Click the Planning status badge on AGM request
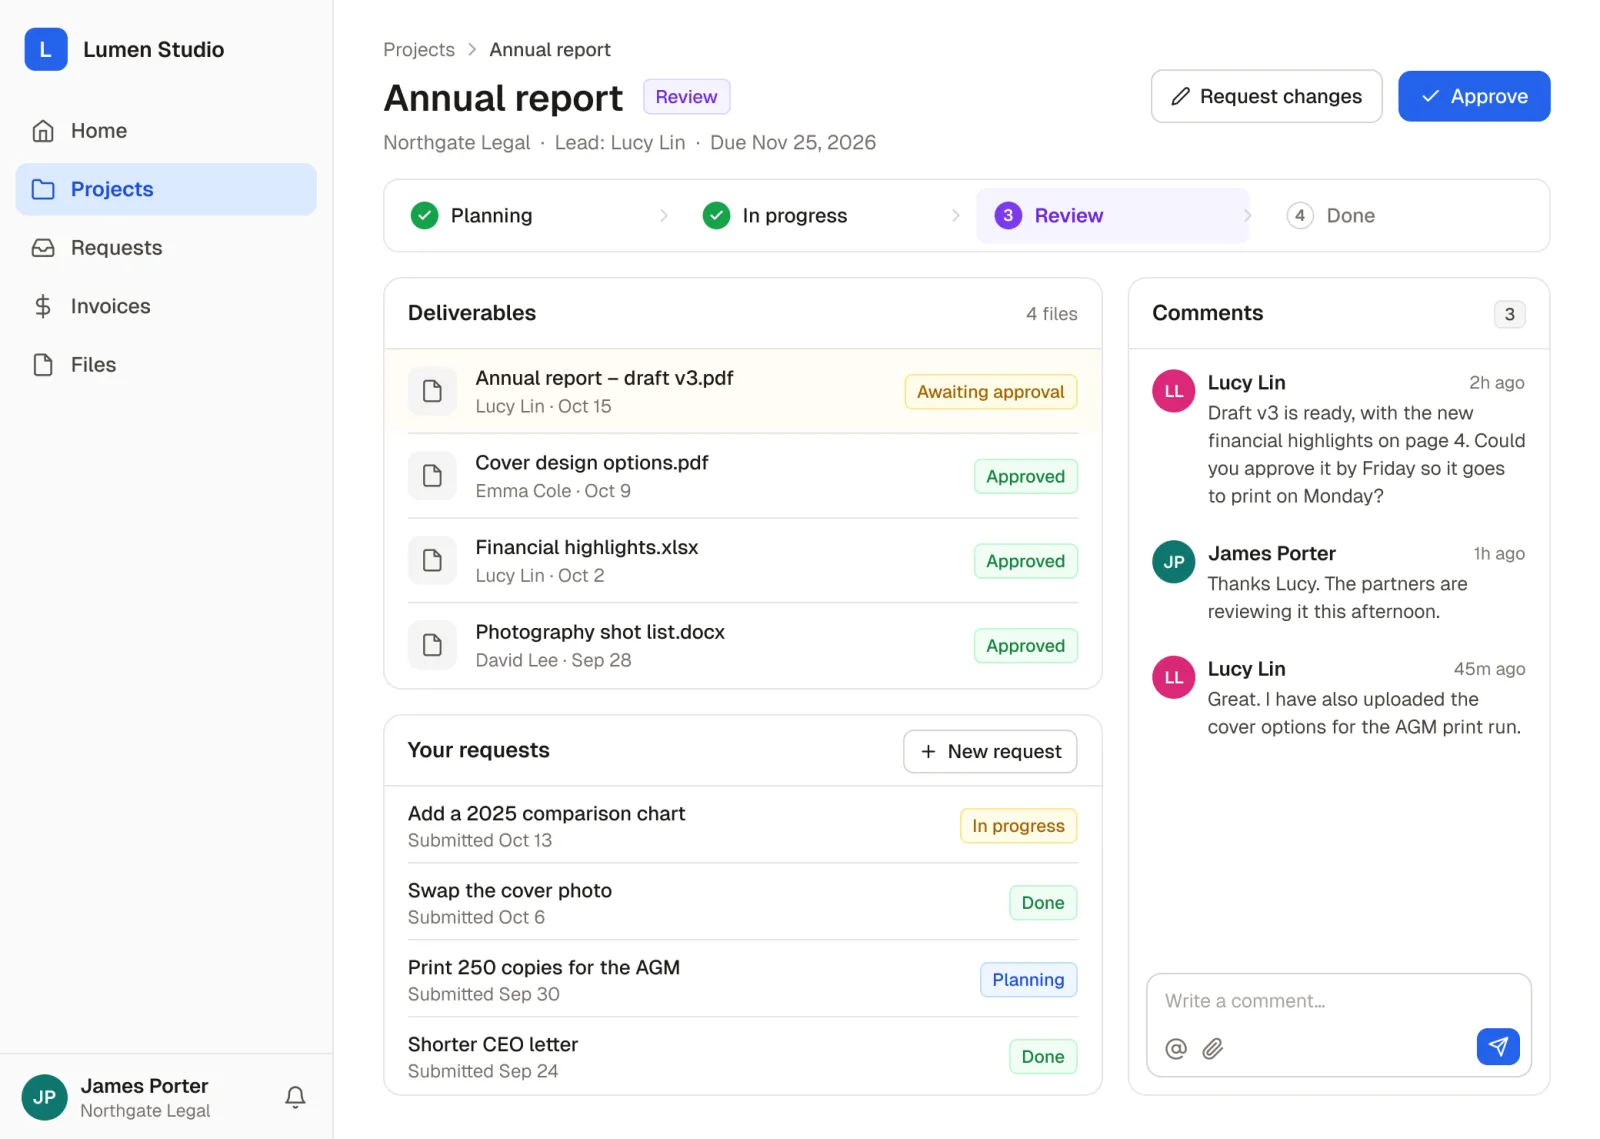 1028,980
